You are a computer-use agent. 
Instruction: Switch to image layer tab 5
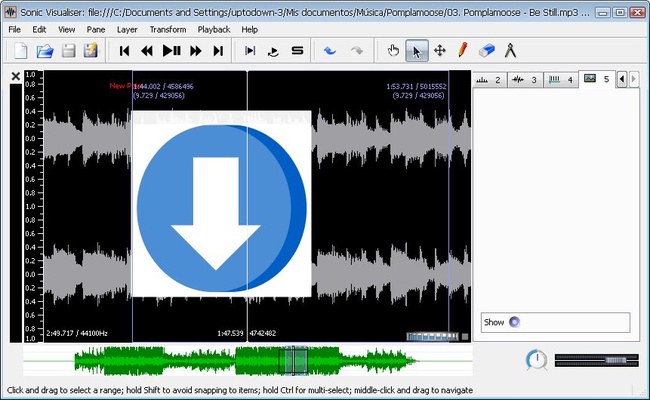597,79
